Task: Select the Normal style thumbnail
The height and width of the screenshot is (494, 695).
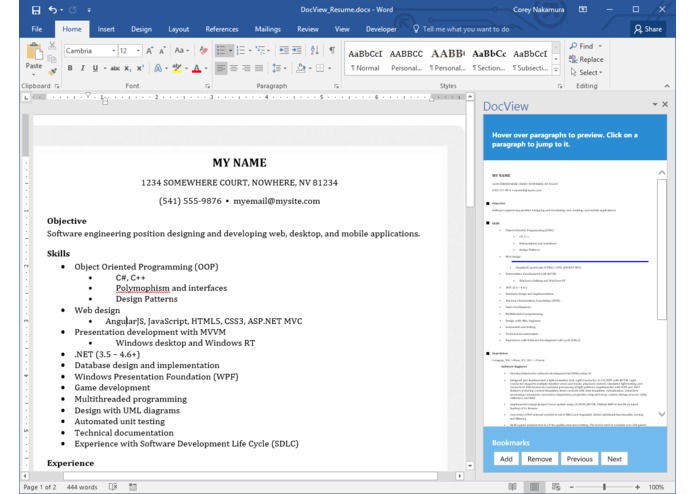Action: point(365,59)
